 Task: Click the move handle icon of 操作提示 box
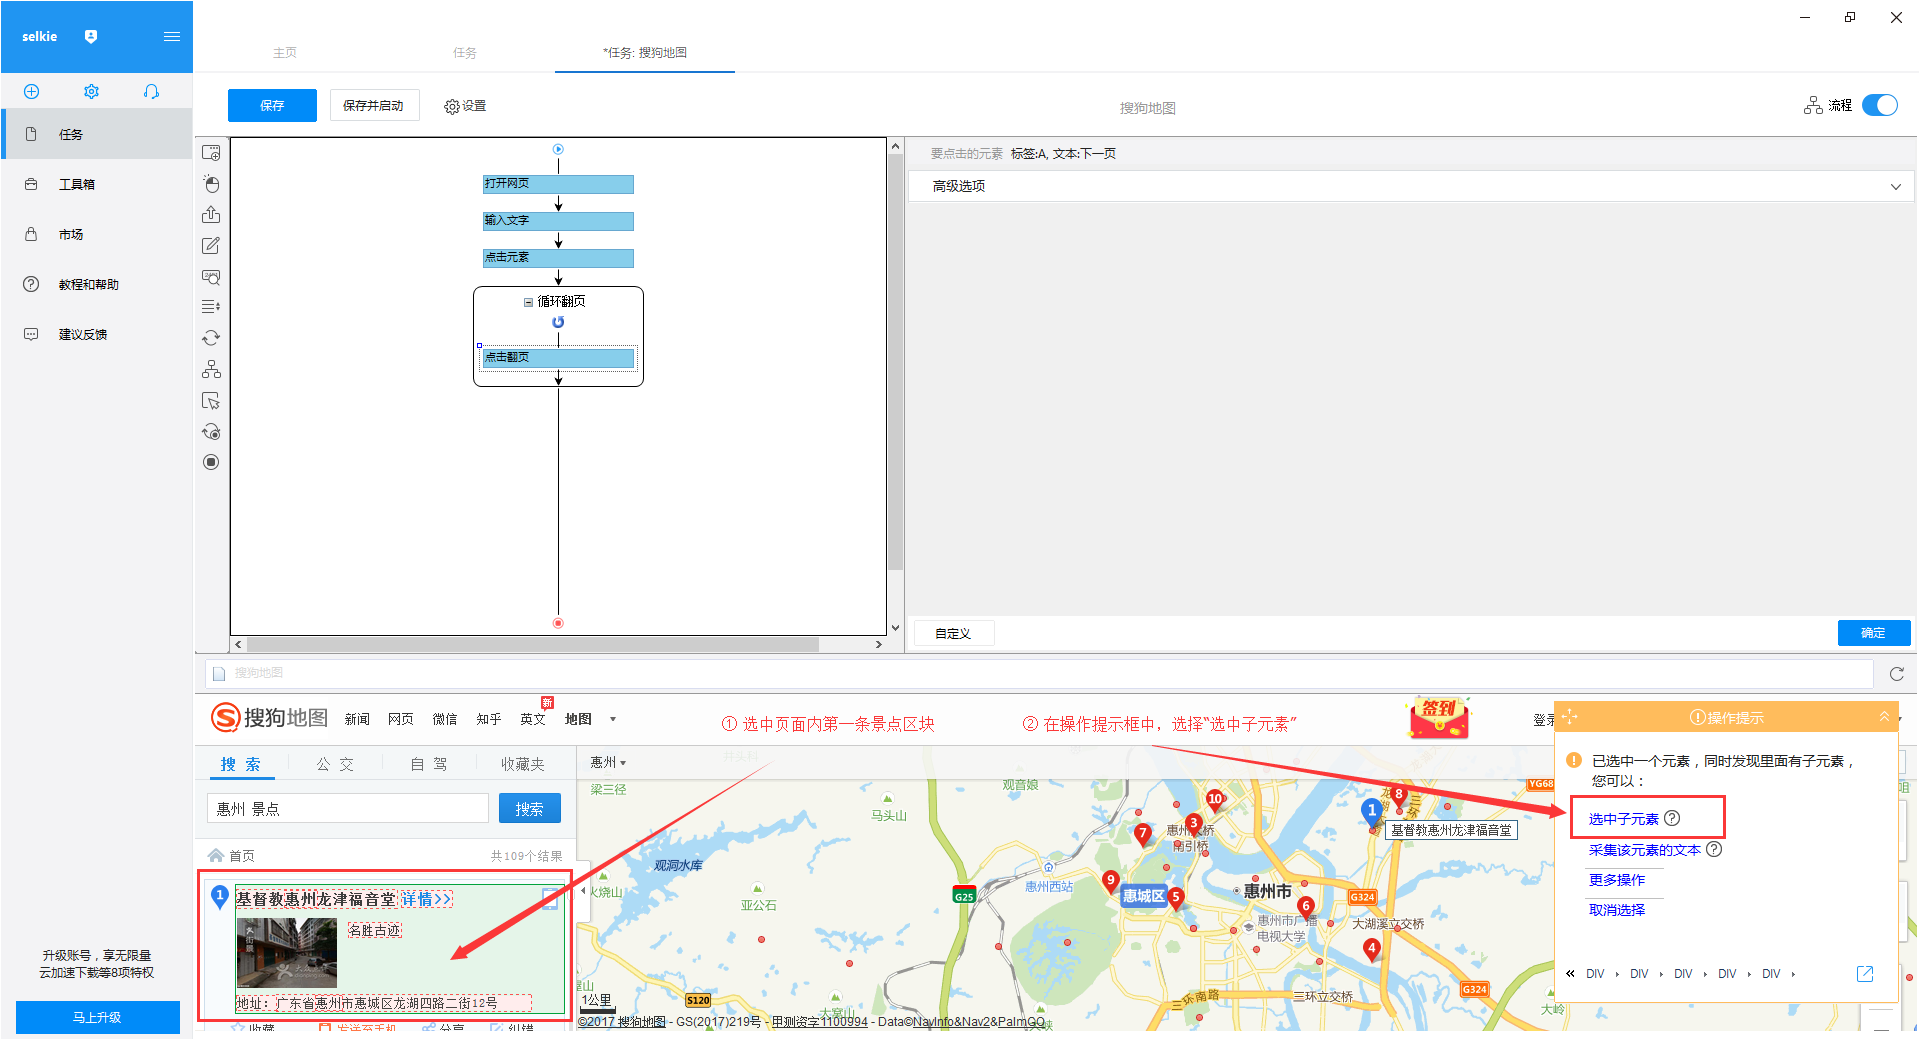1570,717
